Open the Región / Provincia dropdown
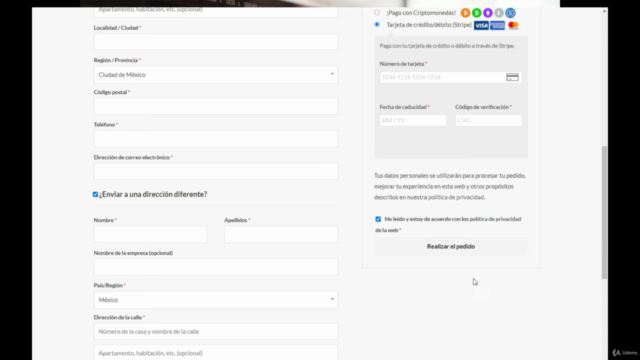Image resolution: width=640 pixels, height=360 pixels. click(216, 75)
